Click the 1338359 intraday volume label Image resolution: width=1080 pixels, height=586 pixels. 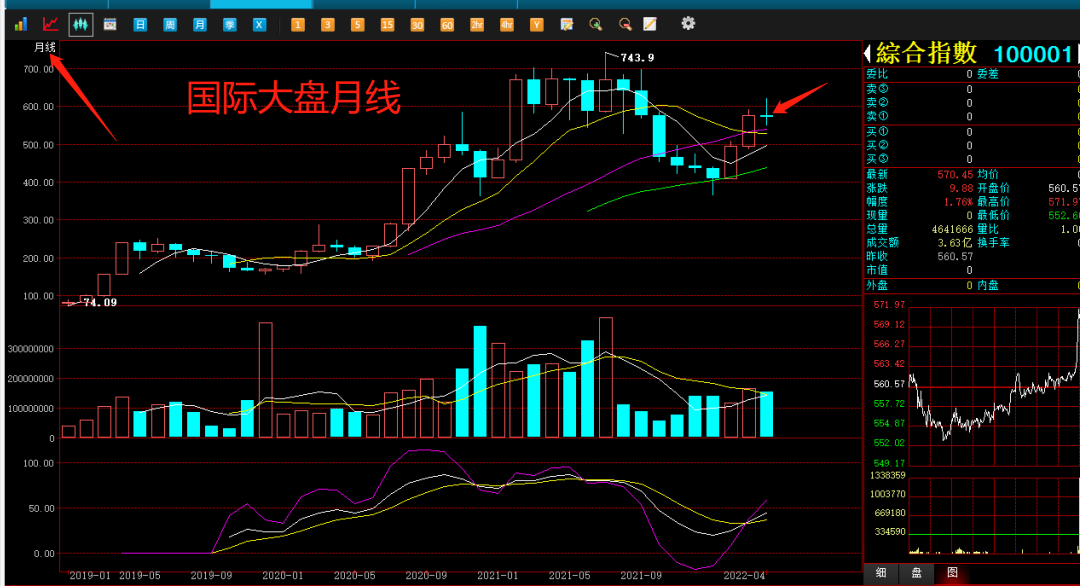[x=888, y=475]
